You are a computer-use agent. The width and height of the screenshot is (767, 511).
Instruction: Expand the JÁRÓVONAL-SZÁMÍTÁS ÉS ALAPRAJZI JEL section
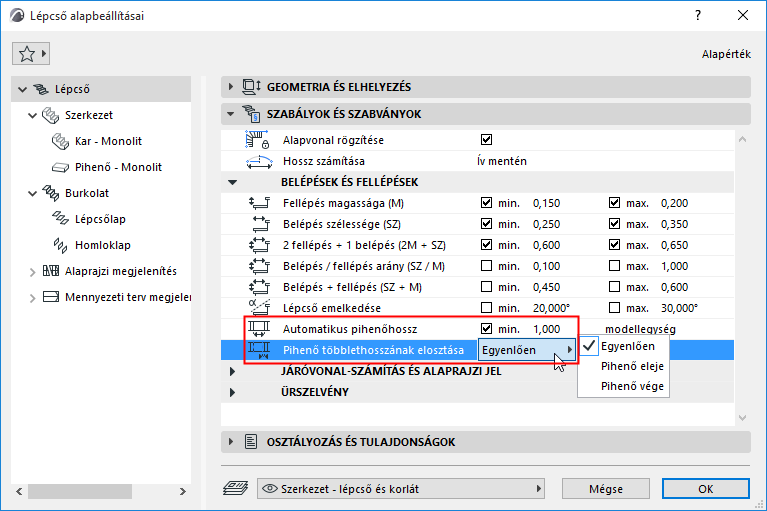(x=233, y=371)
